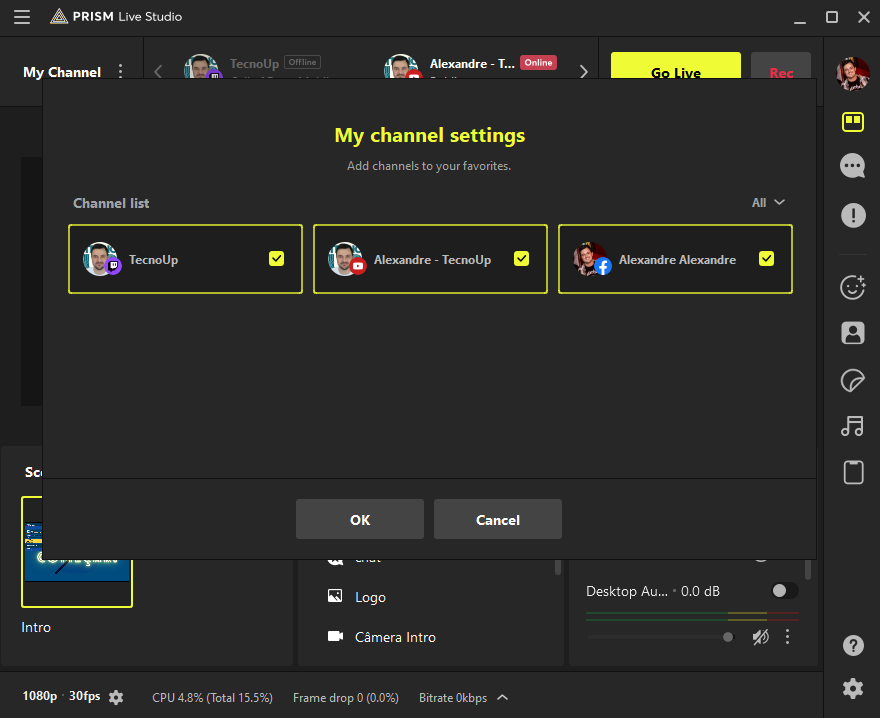Expand the Bitrate stats arrow
The height and width of the screenshot is (718, 880).
(503, 697)
